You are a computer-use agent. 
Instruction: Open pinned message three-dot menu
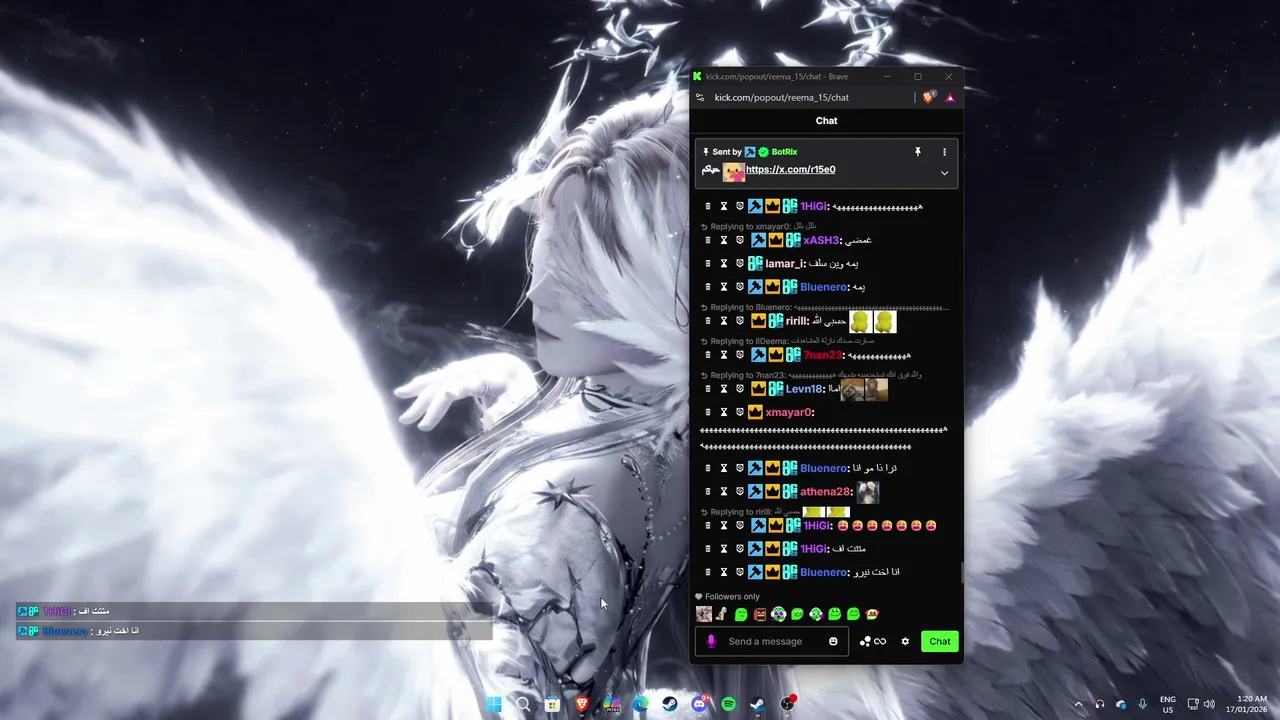coord(944,152)
